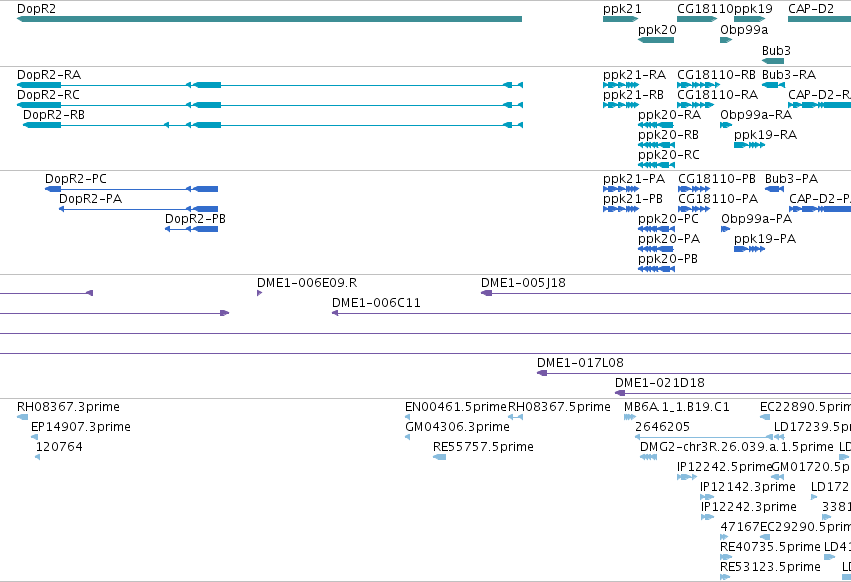Select the ppk20-PA protein feature
Screen dimensions: 851x582
(656, 249)
